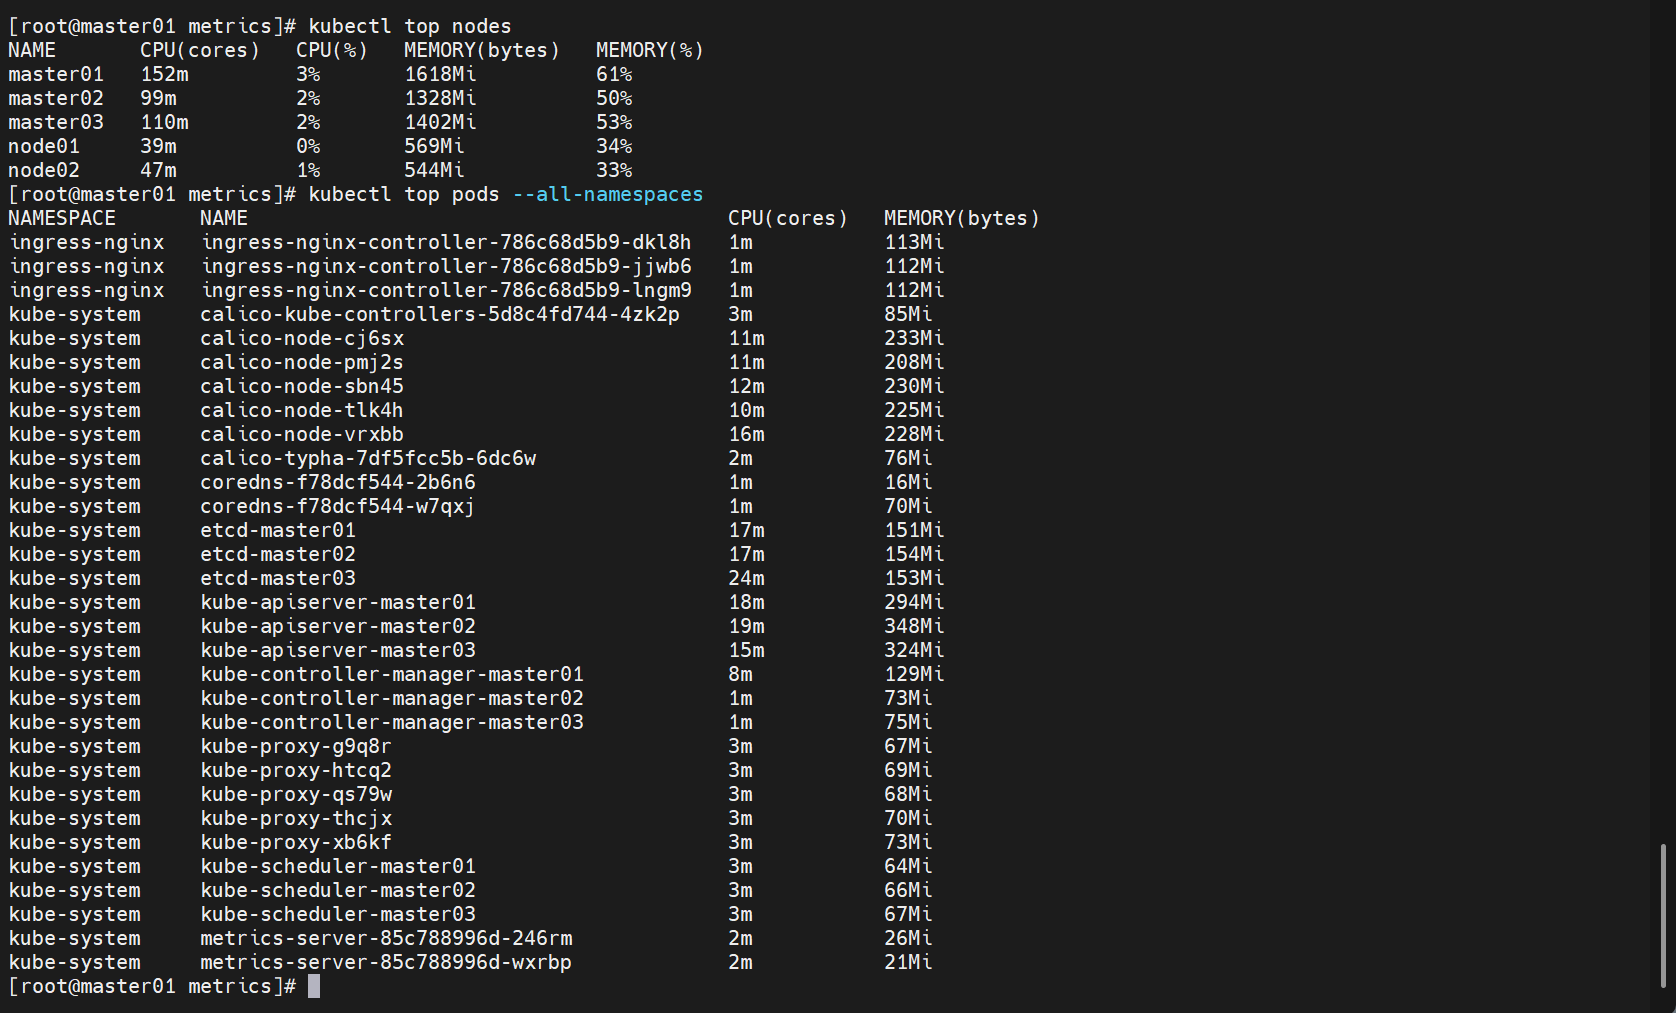Select pod name kube-proxy-qs79w
The image size is (1676, 1013).
(296, 794)
